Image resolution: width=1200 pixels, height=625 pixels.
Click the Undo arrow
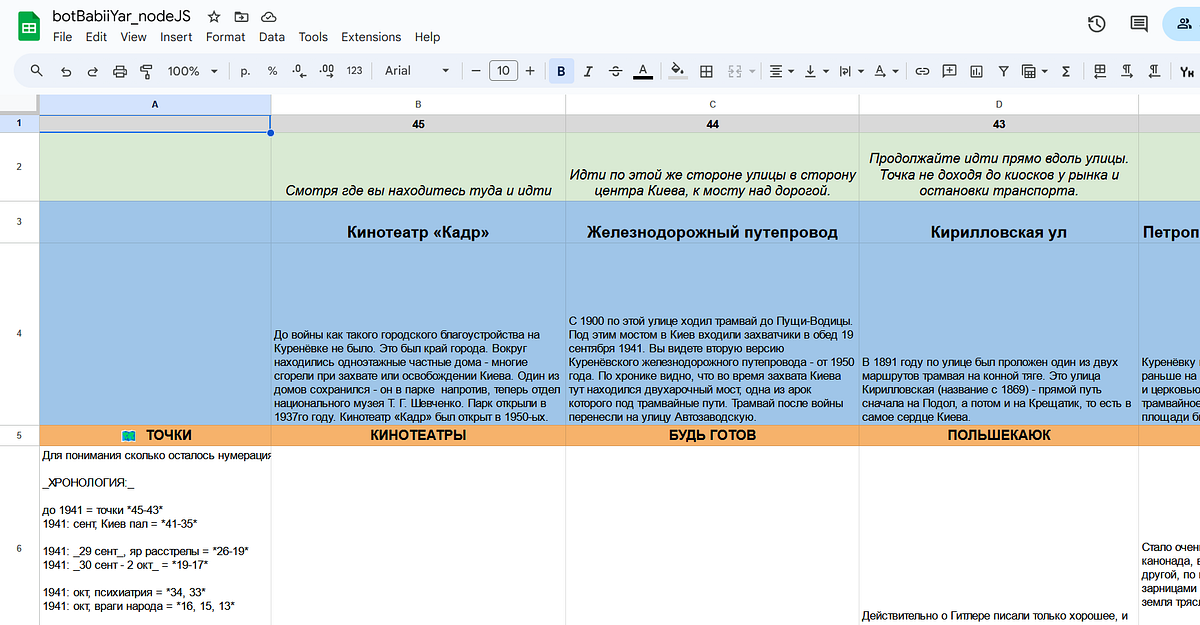coord(66,71)
